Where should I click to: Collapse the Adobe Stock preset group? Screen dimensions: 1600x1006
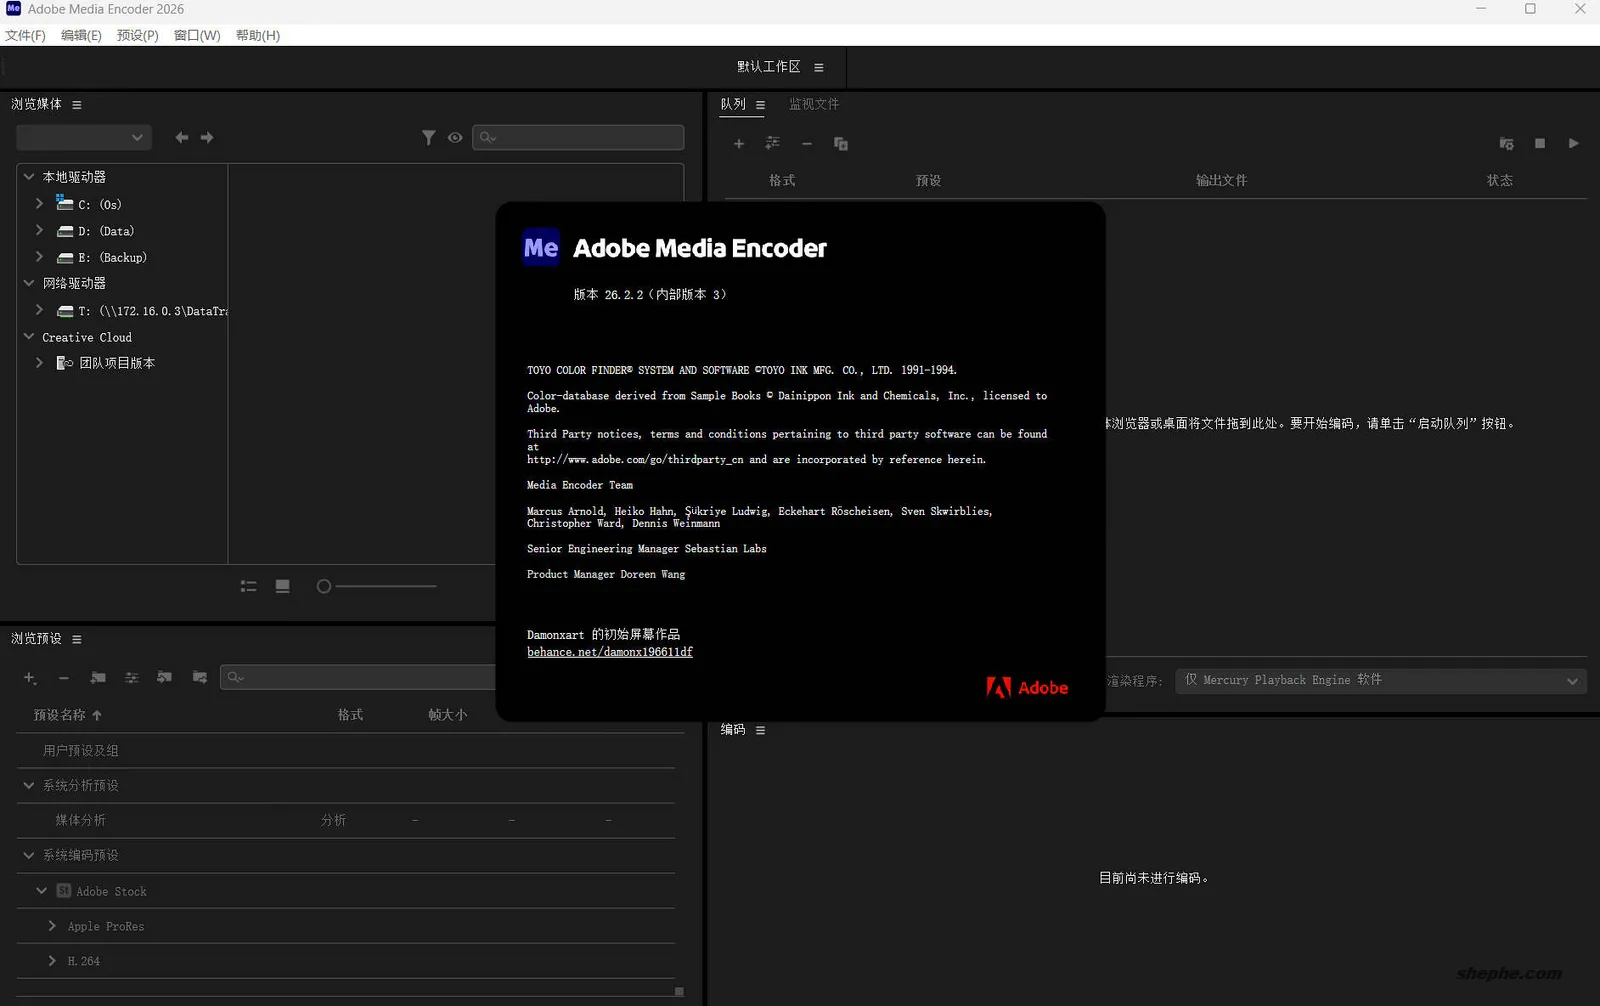click(41, 891)
